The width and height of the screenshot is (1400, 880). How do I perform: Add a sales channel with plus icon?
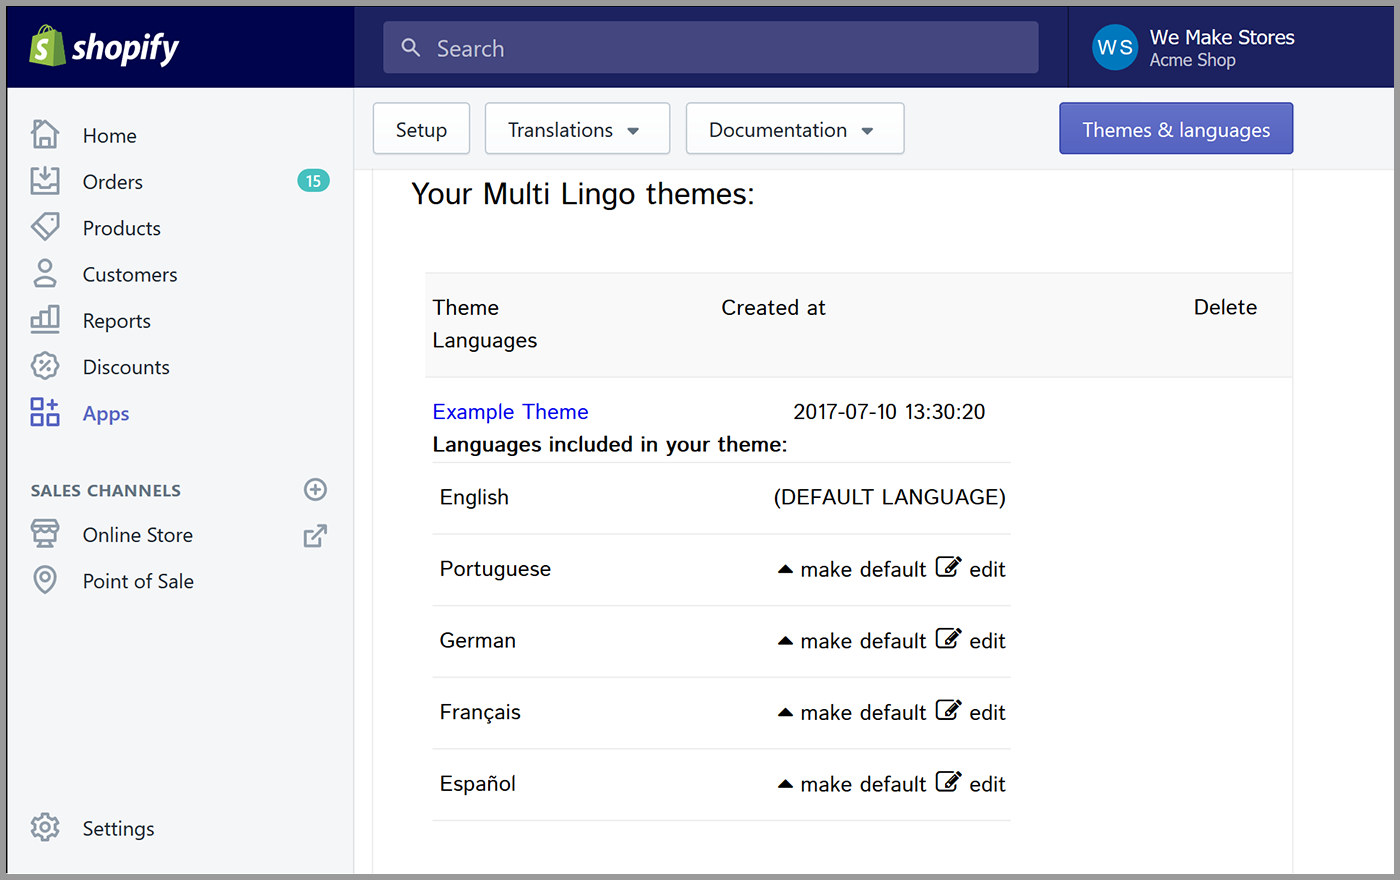point(315,489)
